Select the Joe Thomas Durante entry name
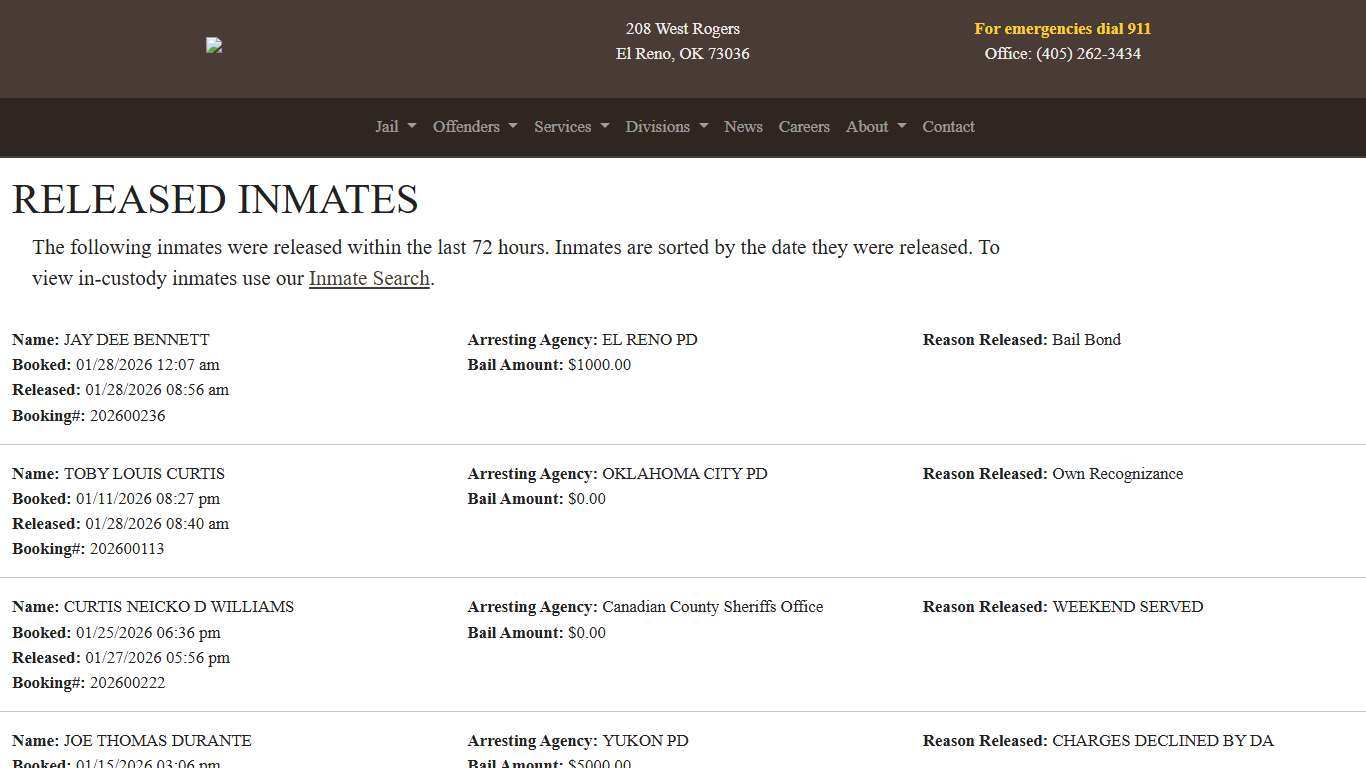 [x=157, y=741]
